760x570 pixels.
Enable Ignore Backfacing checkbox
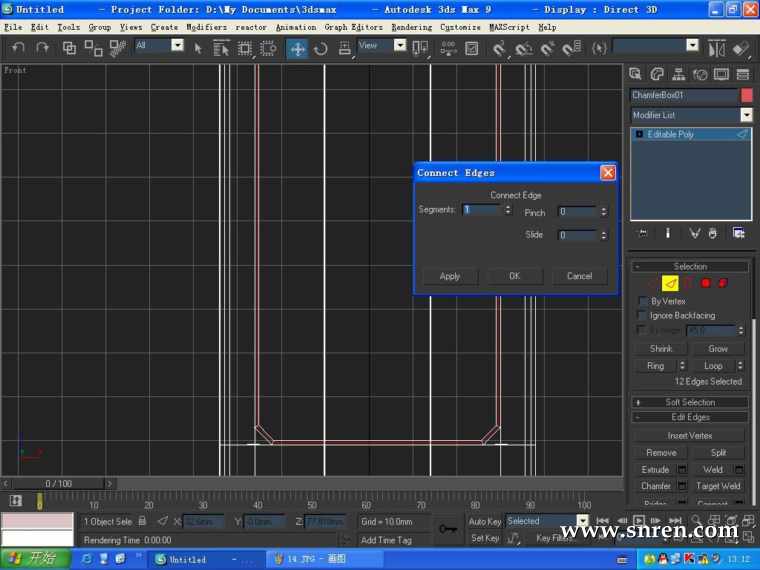point(643,316)
